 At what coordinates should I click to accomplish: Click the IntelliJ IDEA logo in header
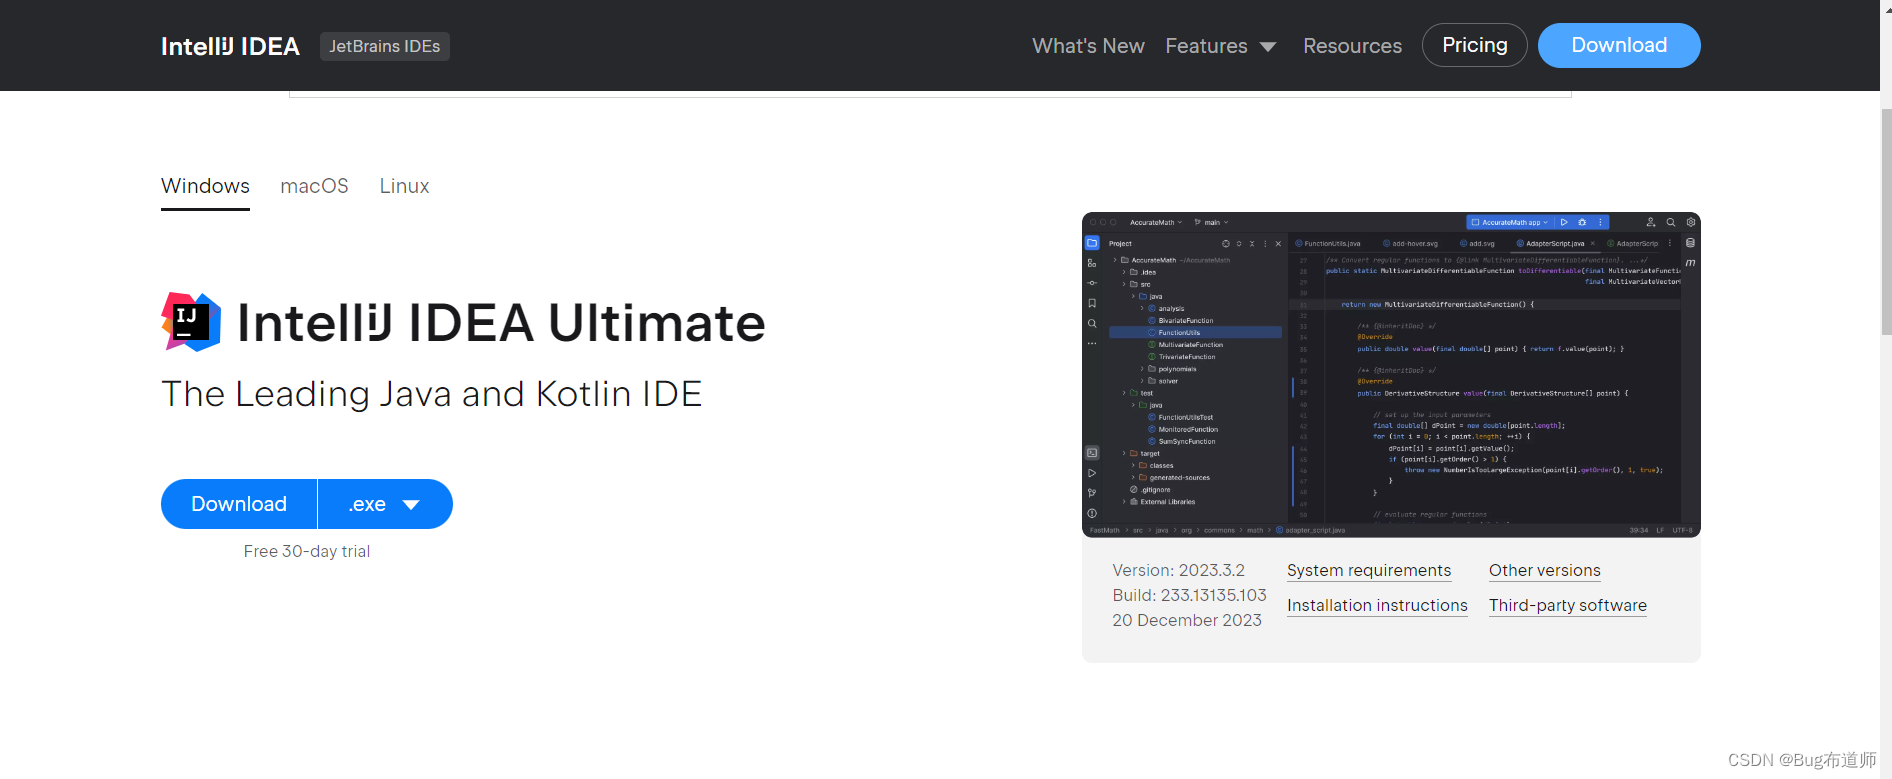(230, 46)
